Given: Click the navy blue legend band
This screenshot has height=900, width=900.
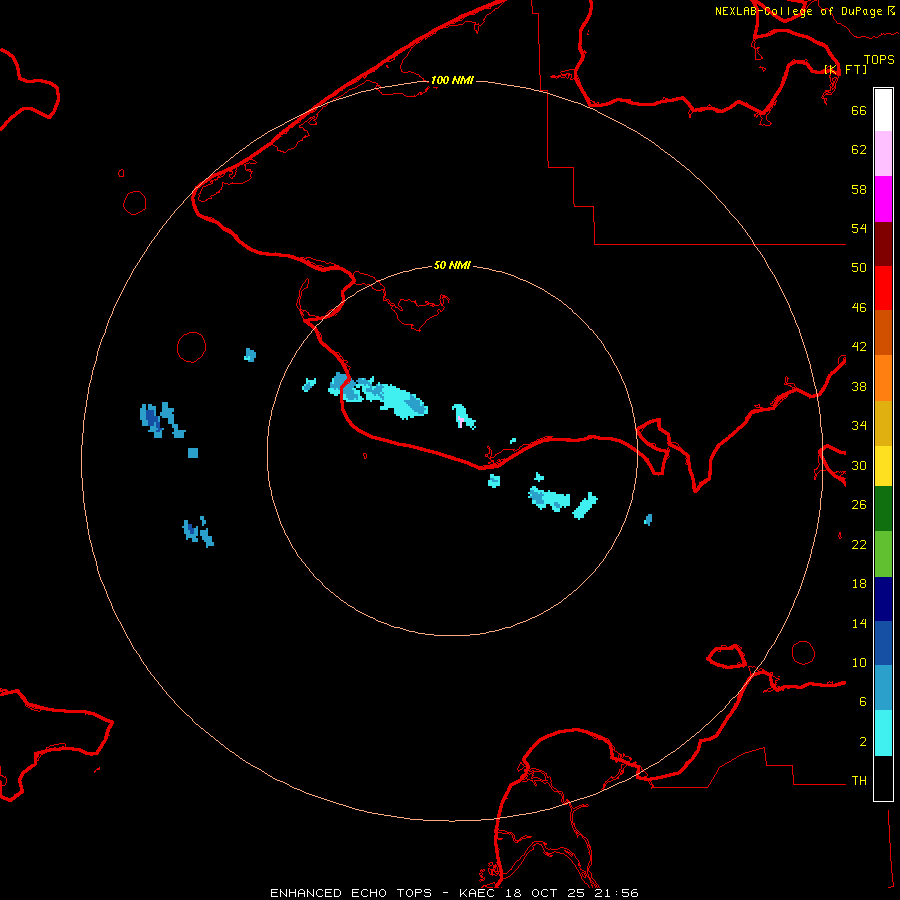Looking at the screenshot, I should [x=883, y=599].
